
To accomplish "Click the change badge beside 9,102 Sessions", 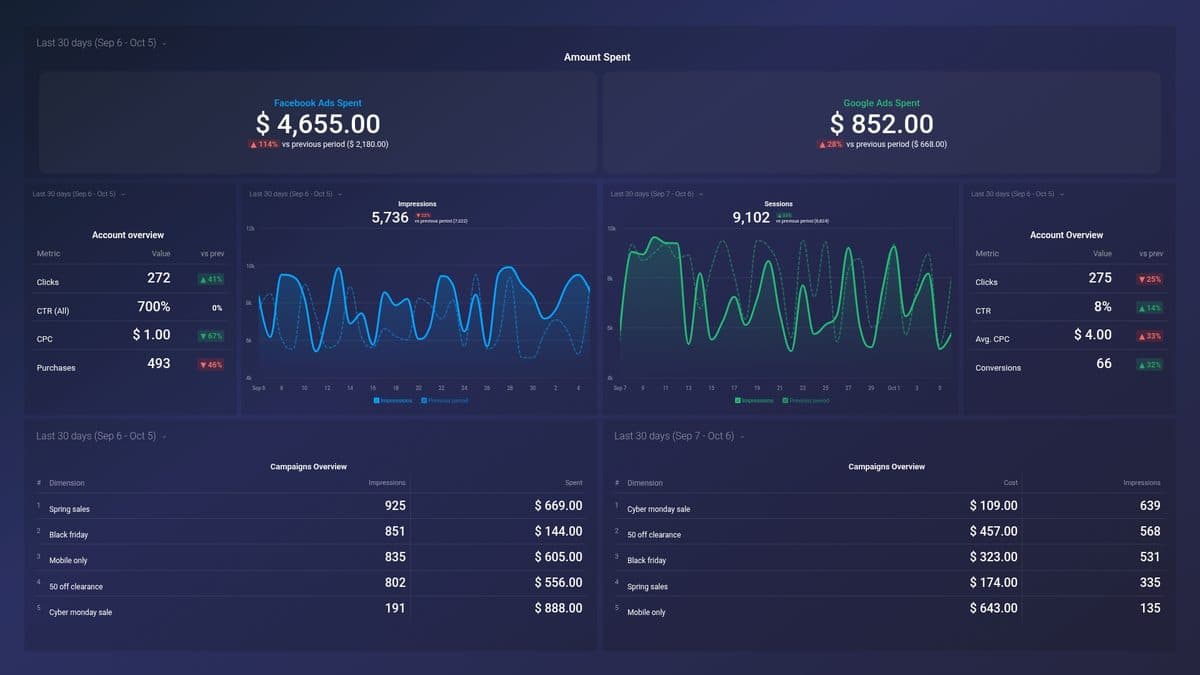I will click(784, 215).
